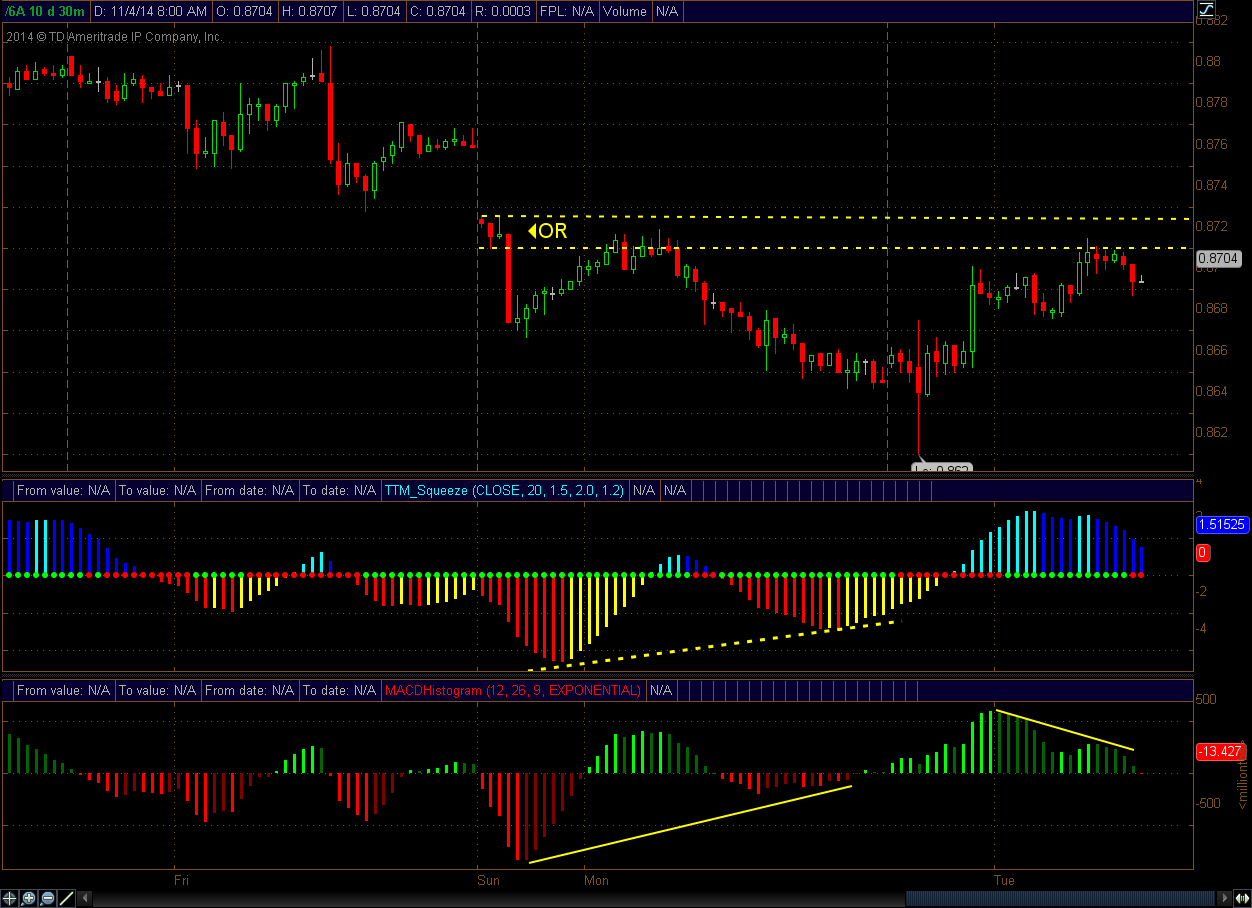Click the Fri date axis label
The image size is (1252, 908).
point(181,880)
